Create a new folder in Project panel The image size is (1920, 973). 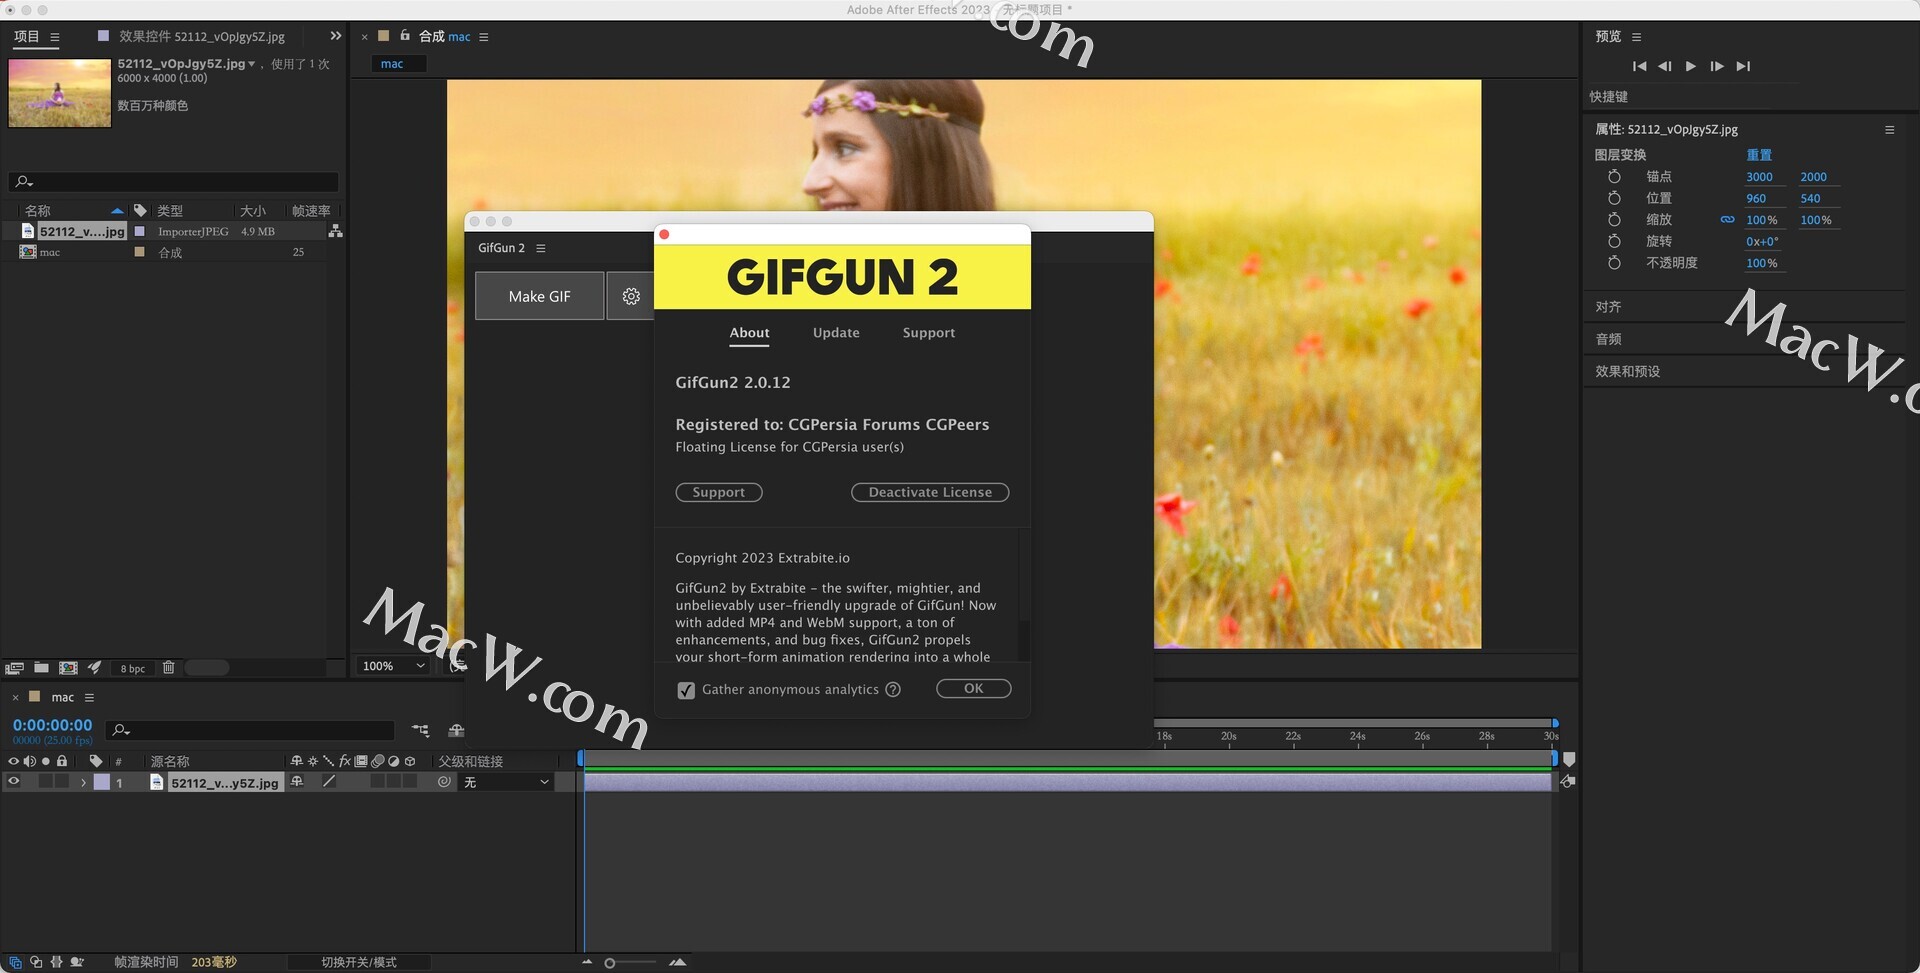[41, 668]
